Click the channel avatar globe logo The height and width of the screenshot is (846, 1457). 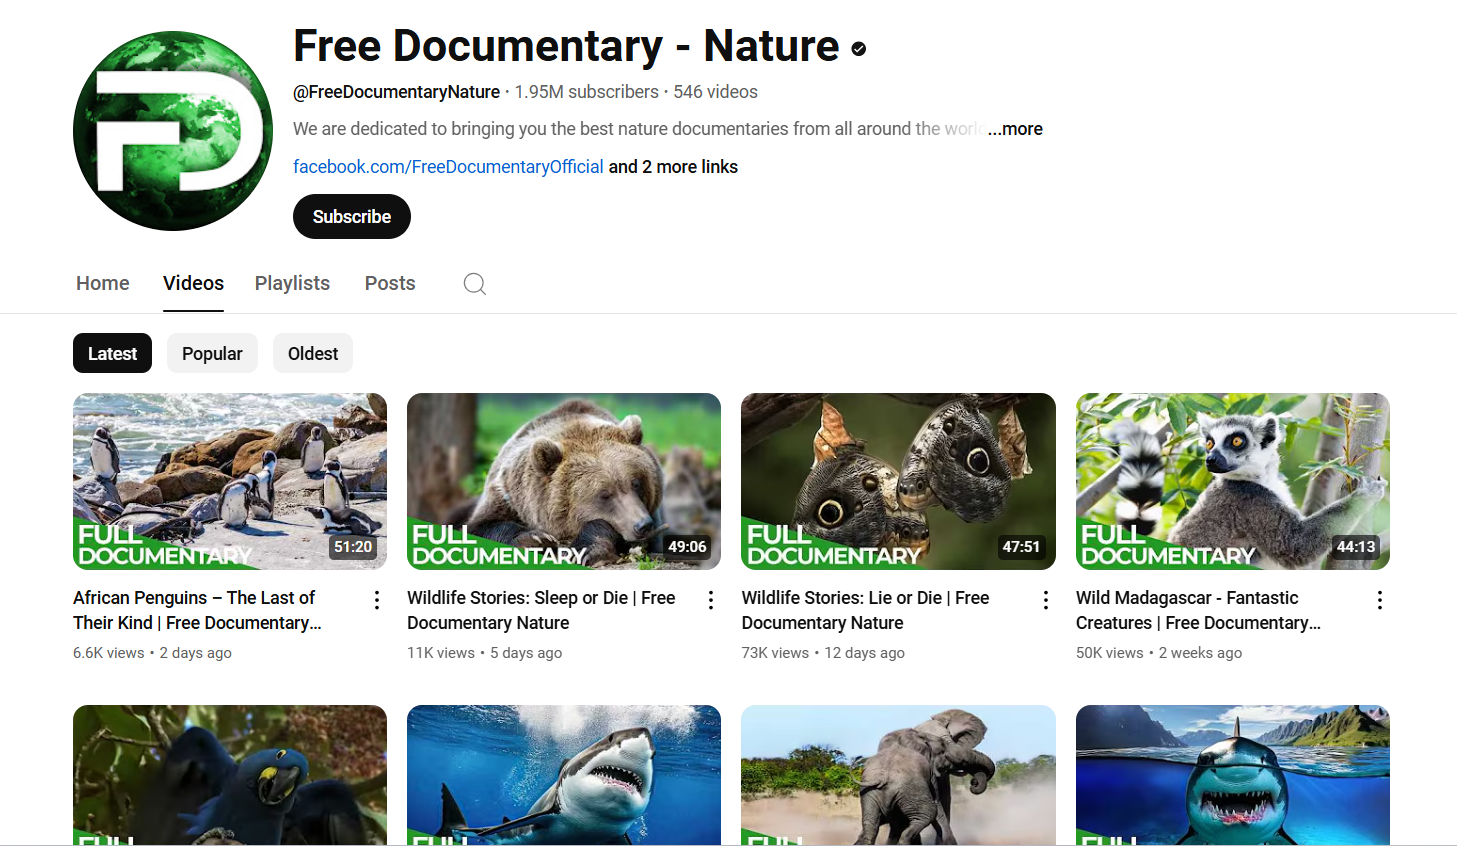[x=173, y=131]
